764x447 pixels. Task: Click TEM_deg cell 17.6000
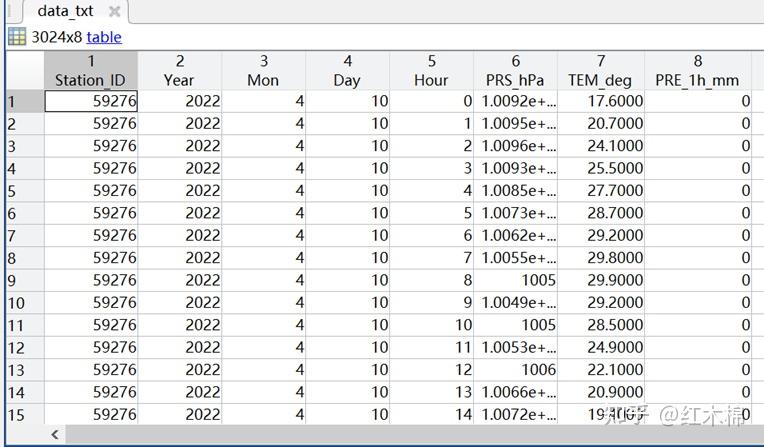(601, 101)
